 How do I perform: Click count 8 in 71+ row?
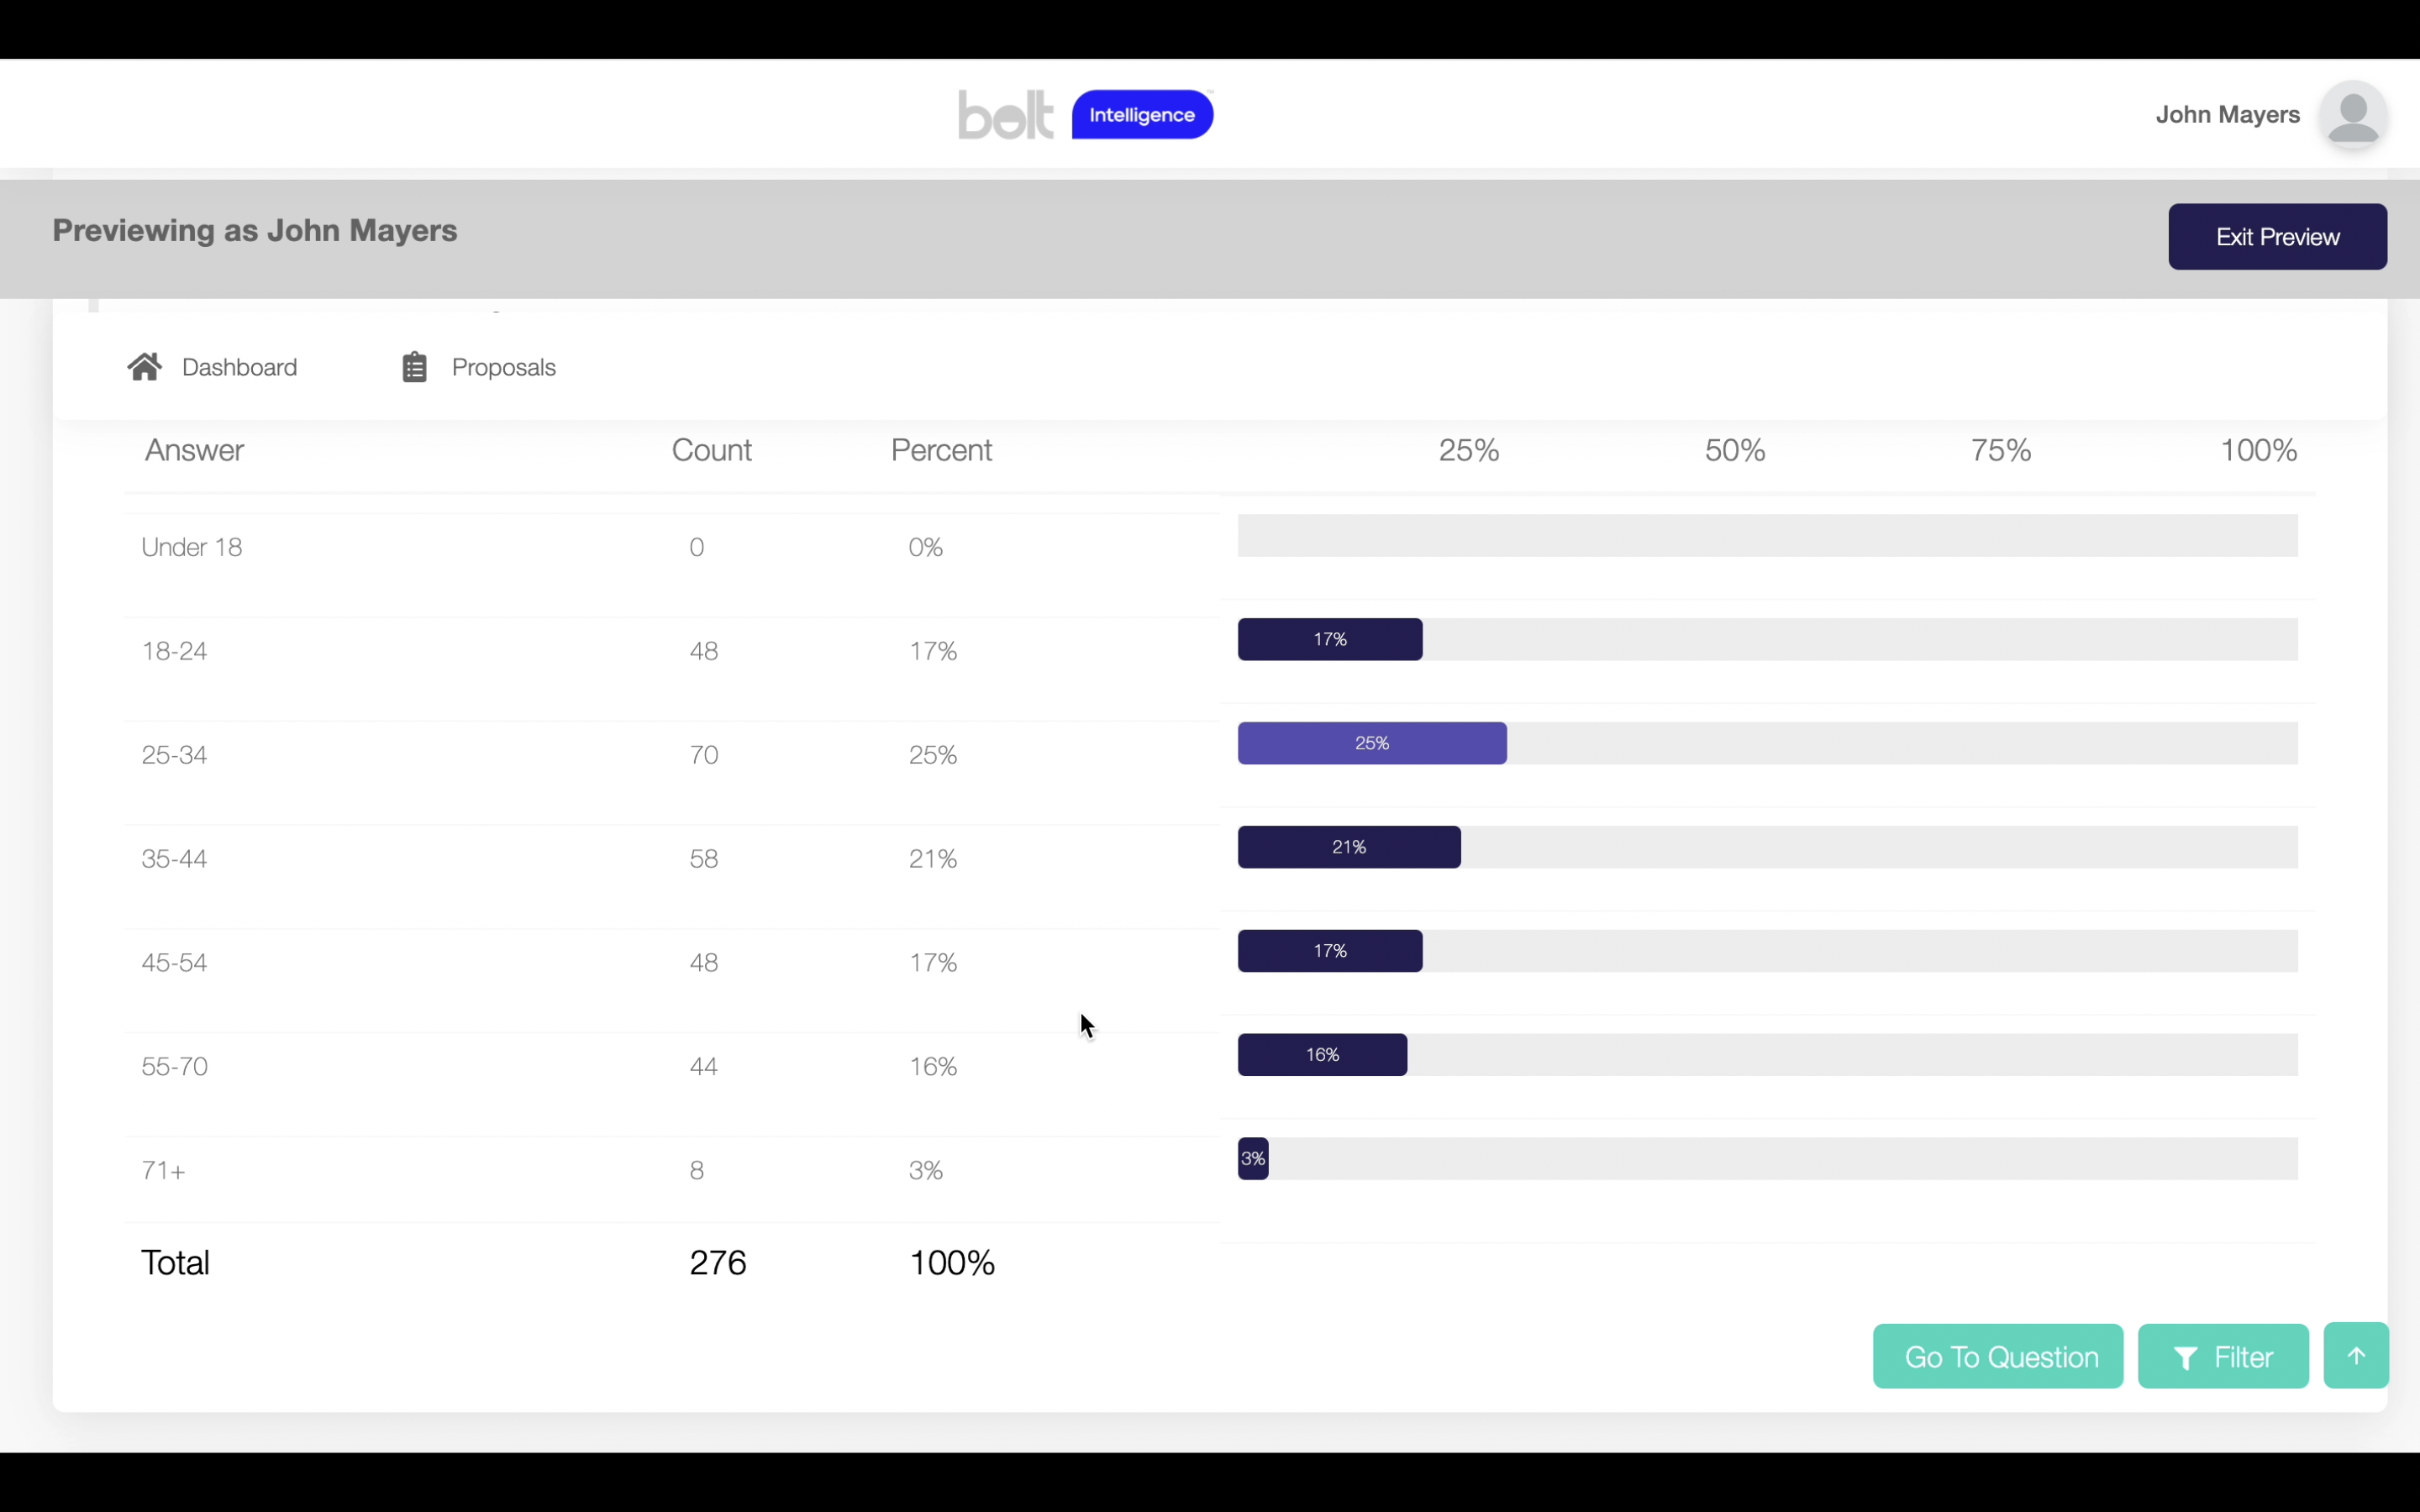(x=697, y=1171)
